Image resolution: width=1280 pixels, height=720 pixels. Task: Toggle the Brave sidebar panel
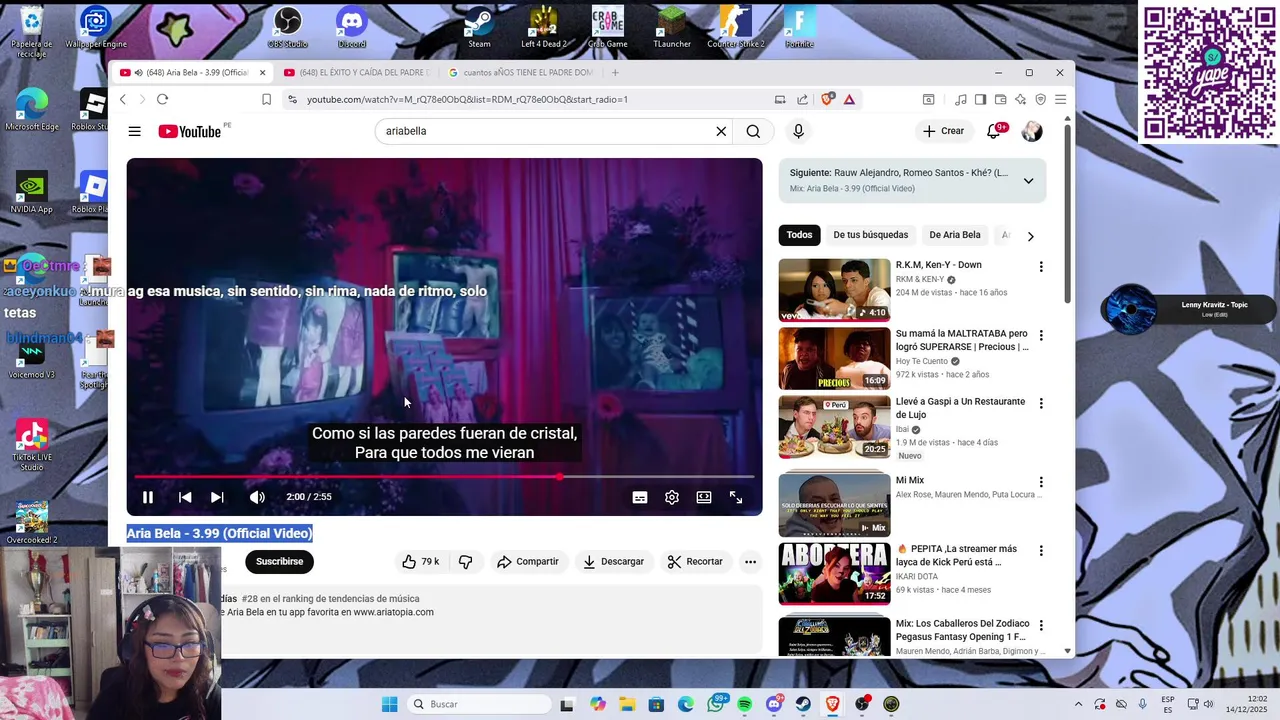pos(980,99)
